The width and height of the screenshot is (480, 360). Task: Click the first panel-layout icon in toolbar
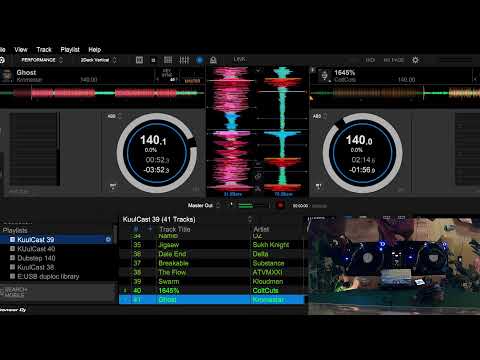[139, 60]
